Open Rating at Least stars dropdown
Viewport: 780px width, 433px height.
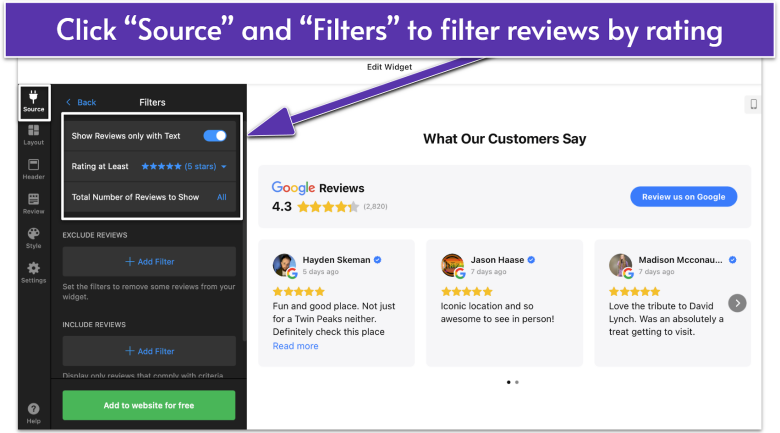click(x=184, y=166)
